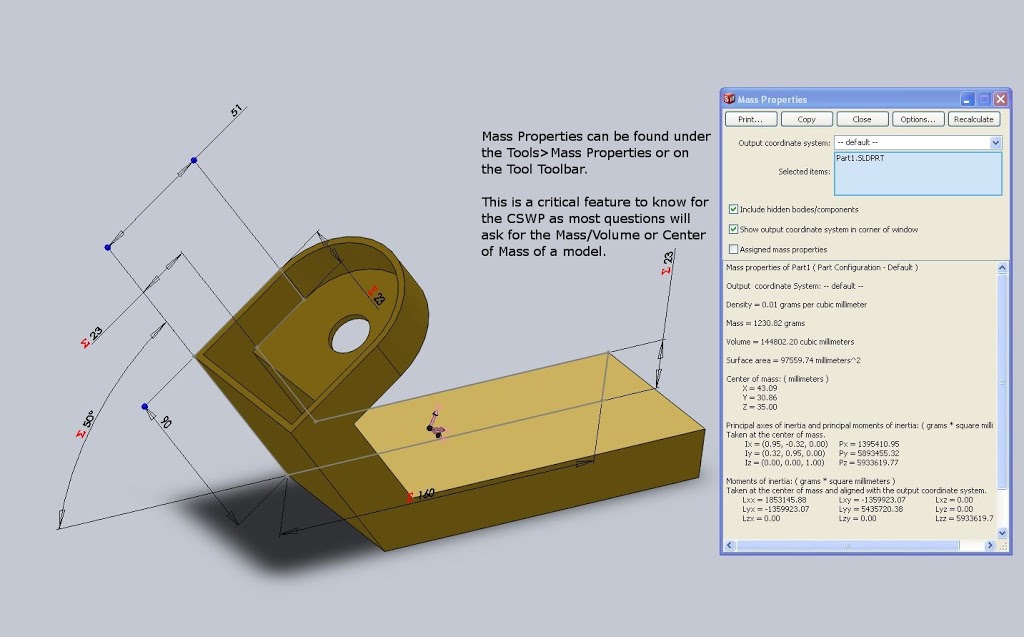The image size is (1024, 637).
Task: Click the 'Lyy = 5435720.38' value
Action: [872, 509]
